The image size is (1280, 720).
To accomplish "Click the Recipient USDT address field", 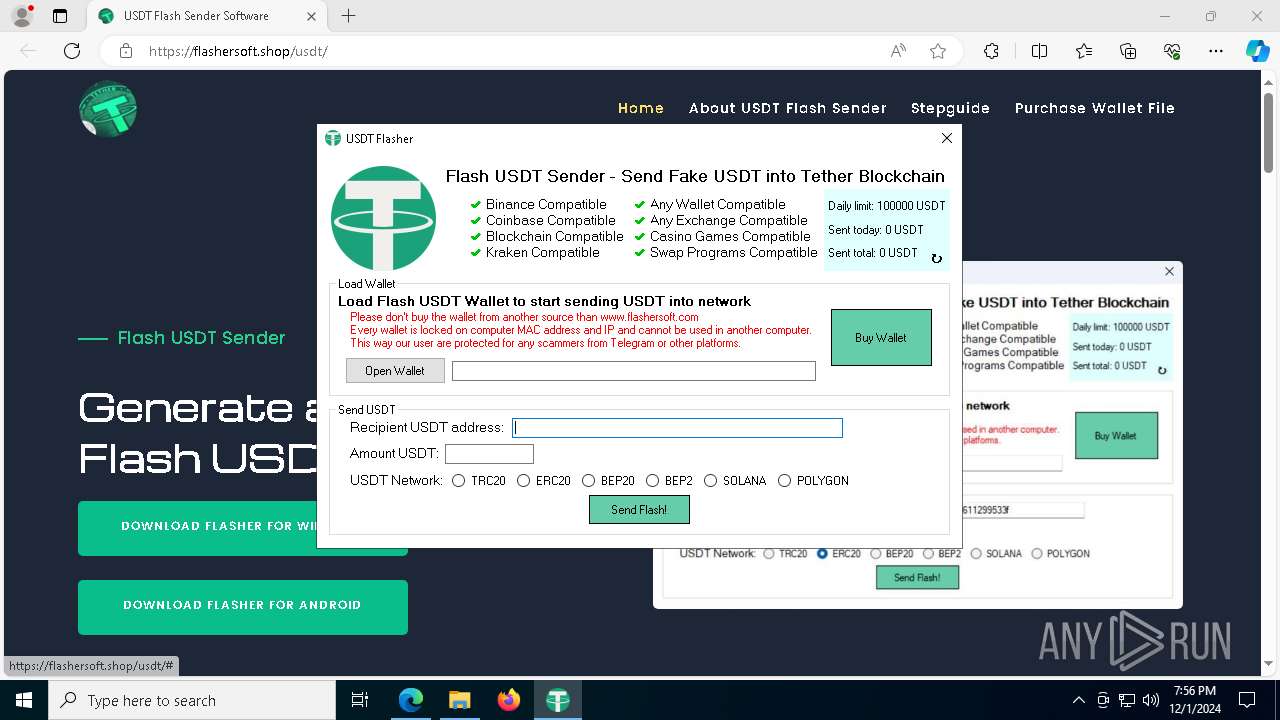I will [677, 428].
